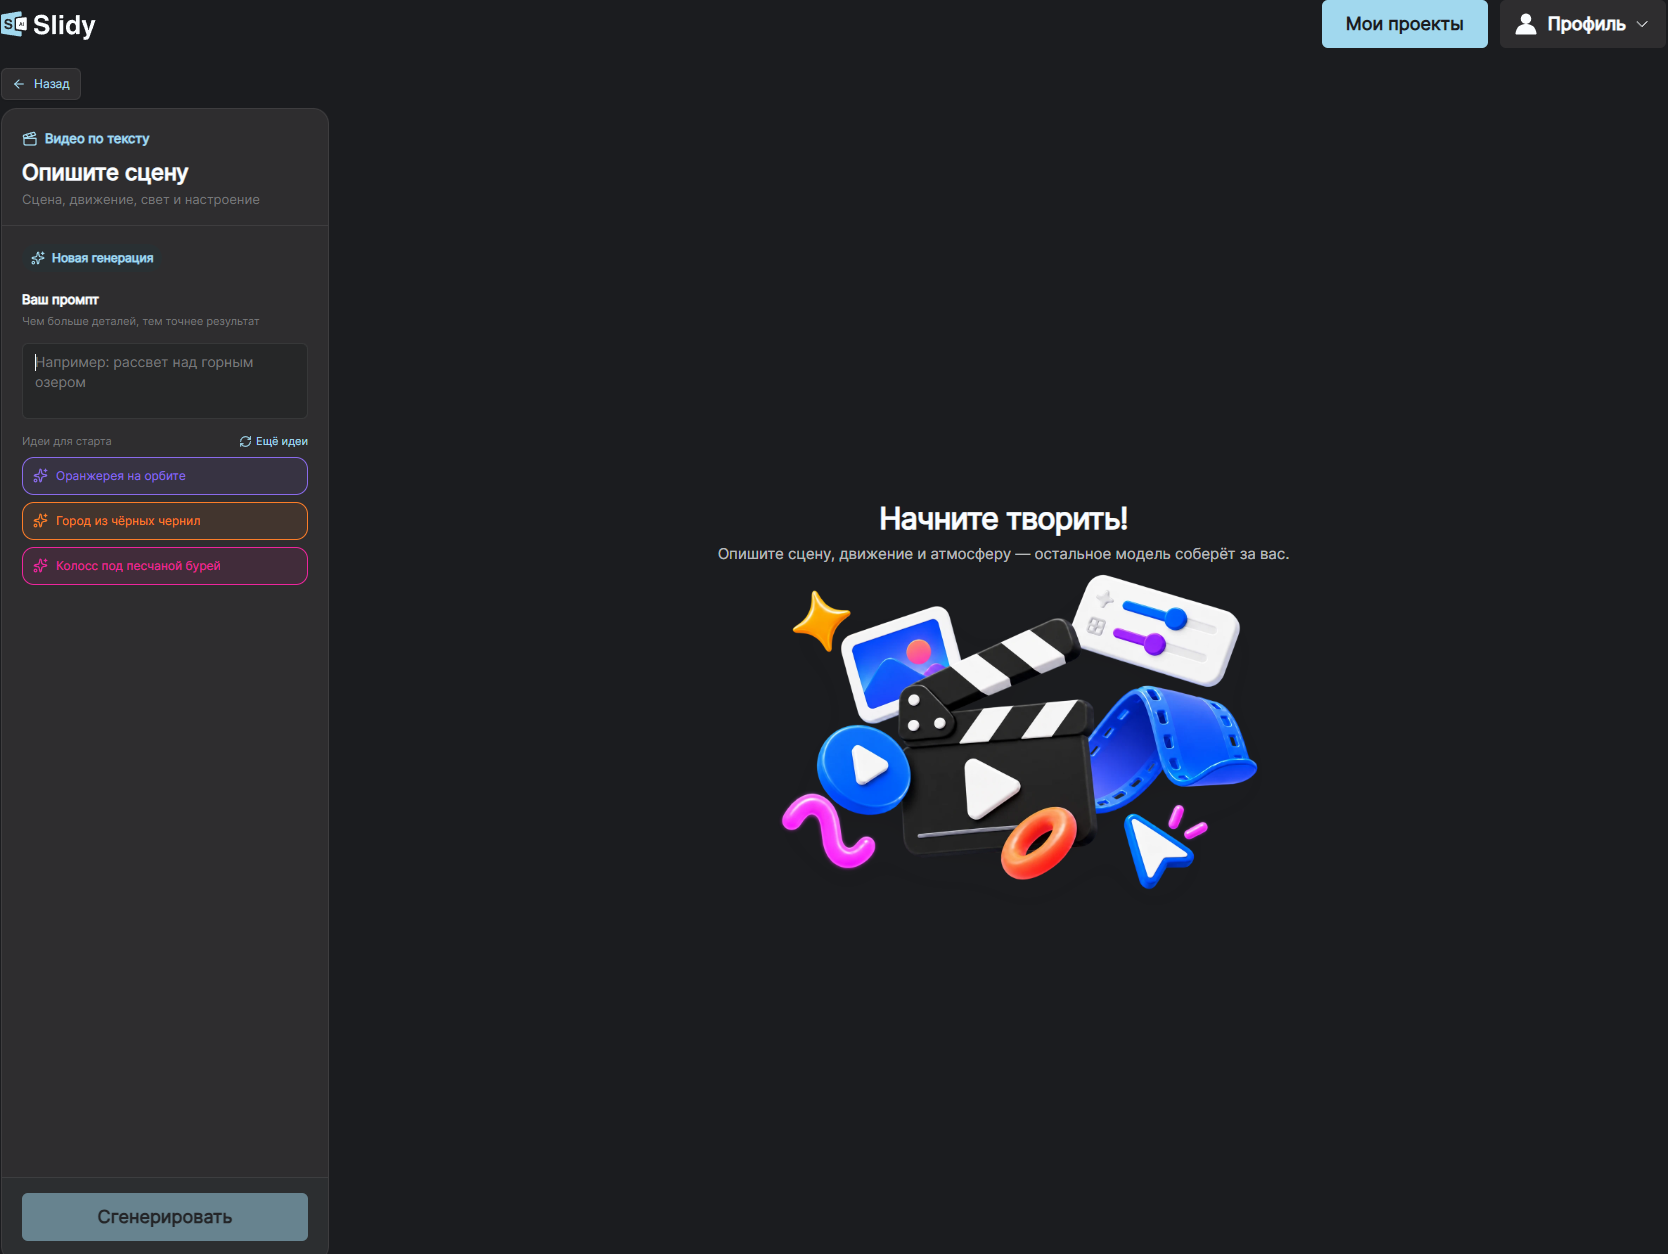
Task: Click the Видео по тексту label
Action: pos(97,139)
